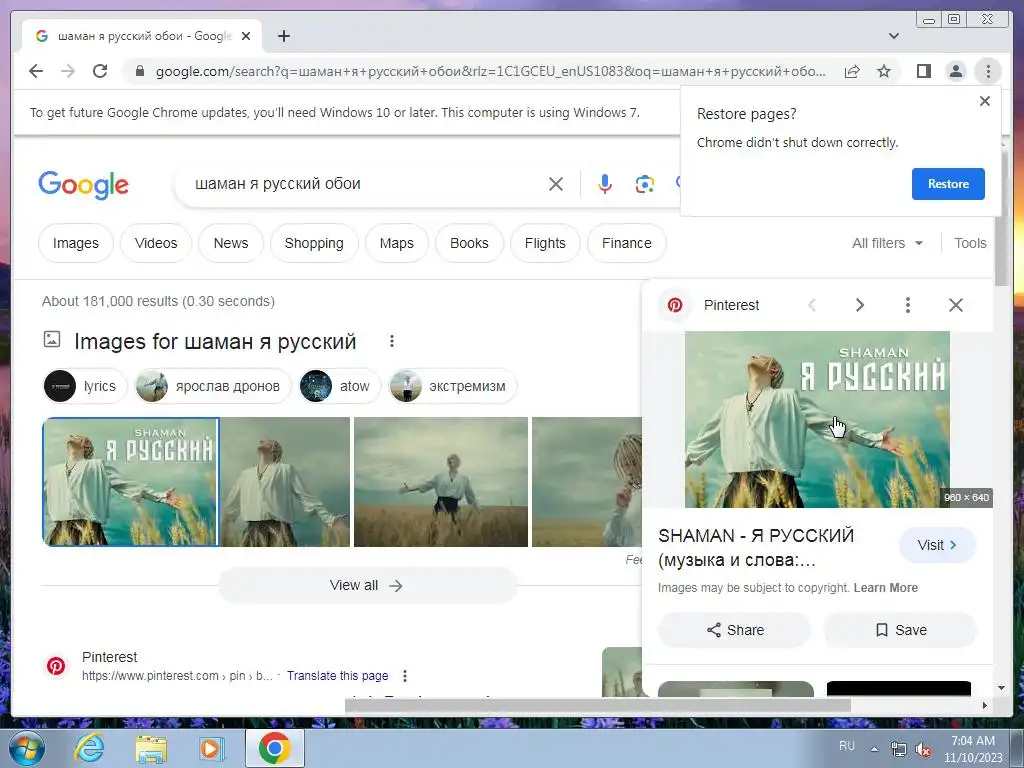
Task: Click the Pinterest logo in preview panel
Action: tap(675, 305)
